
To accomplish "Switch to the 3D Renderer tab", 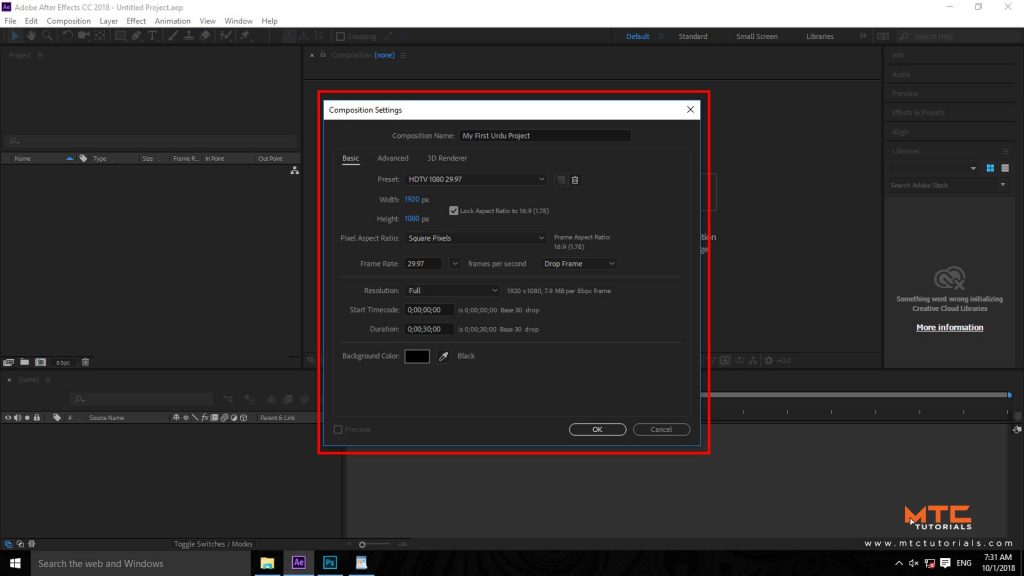I will coord(447,158).
